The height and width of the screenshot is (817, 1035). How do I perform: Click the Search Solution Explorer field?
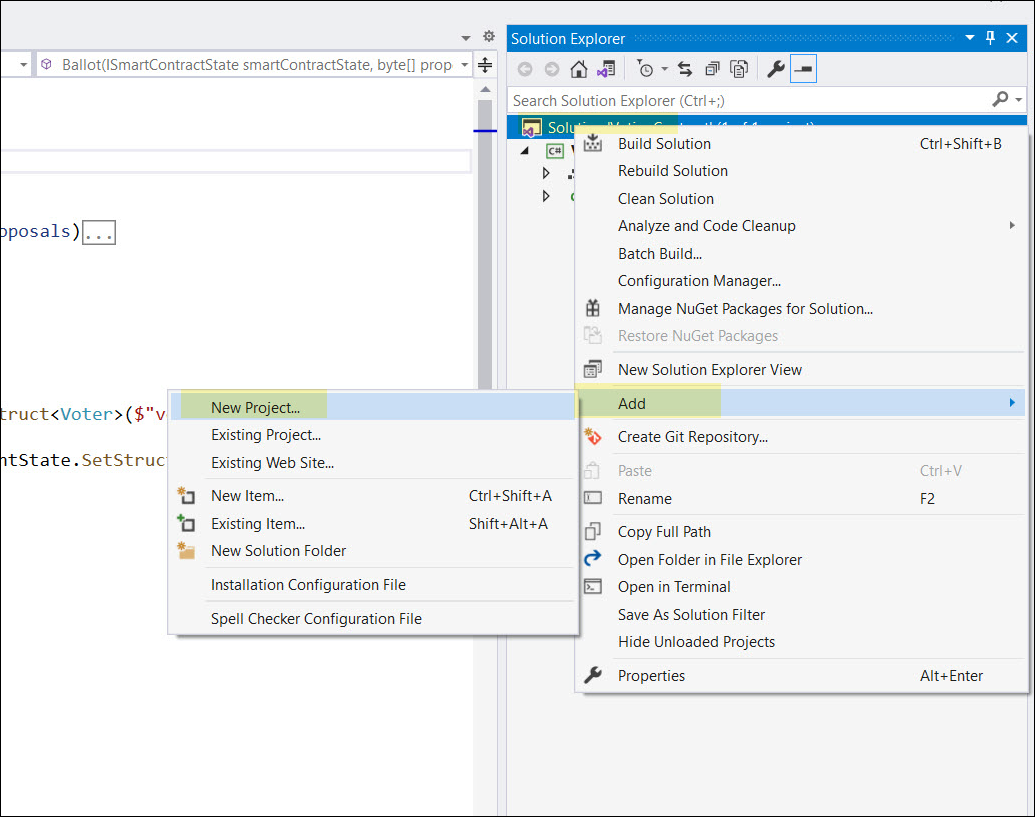pos(749,100)
